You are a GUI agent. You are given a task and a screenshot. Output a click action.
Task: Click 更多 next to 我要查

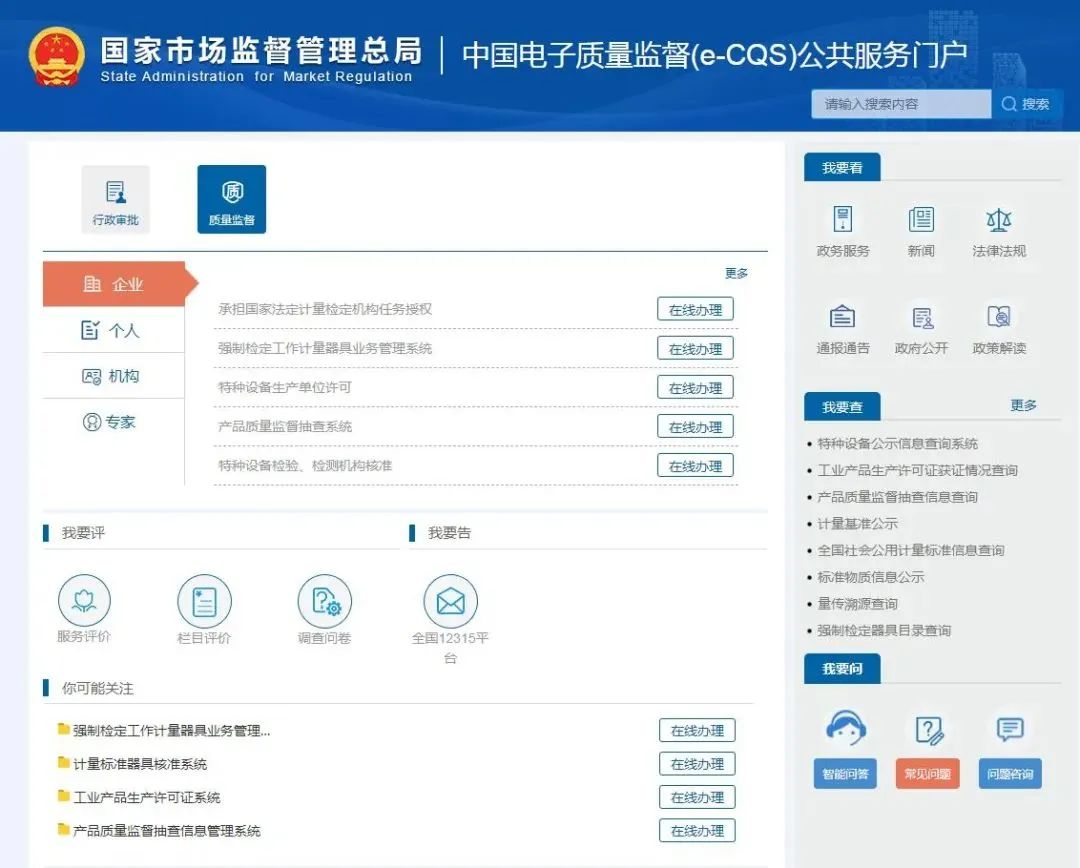[x=1024, y=405]
